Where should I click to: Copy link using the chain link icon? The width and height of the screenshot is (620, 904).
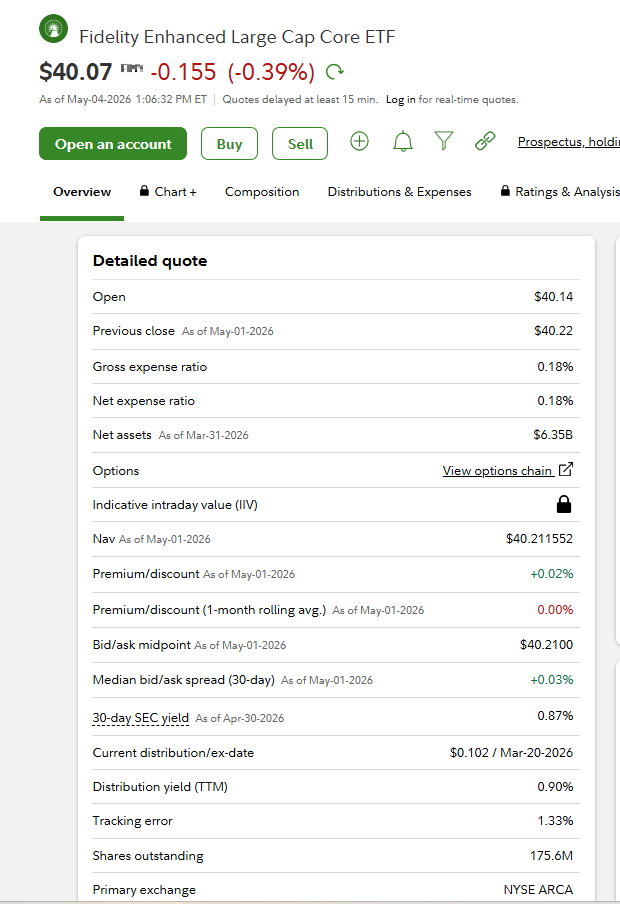coord(485,141)
